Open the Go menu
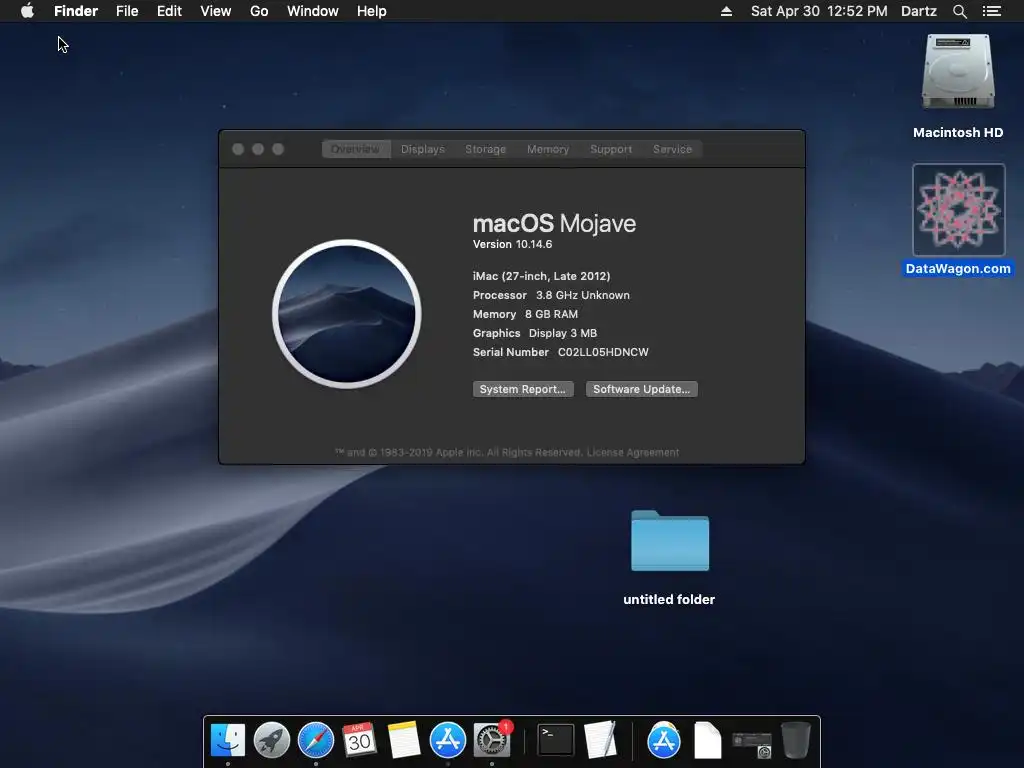This screenshot has height=768, width=1024. click(x=259, y=11)
